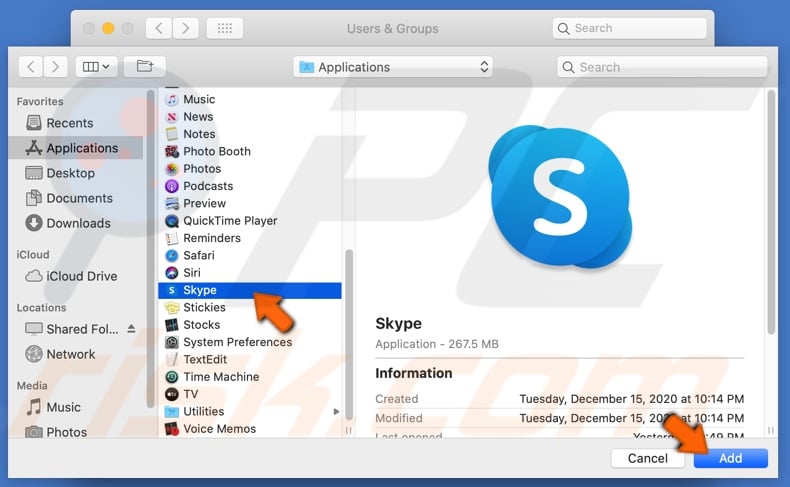Click the file dialog Search field

662,67
